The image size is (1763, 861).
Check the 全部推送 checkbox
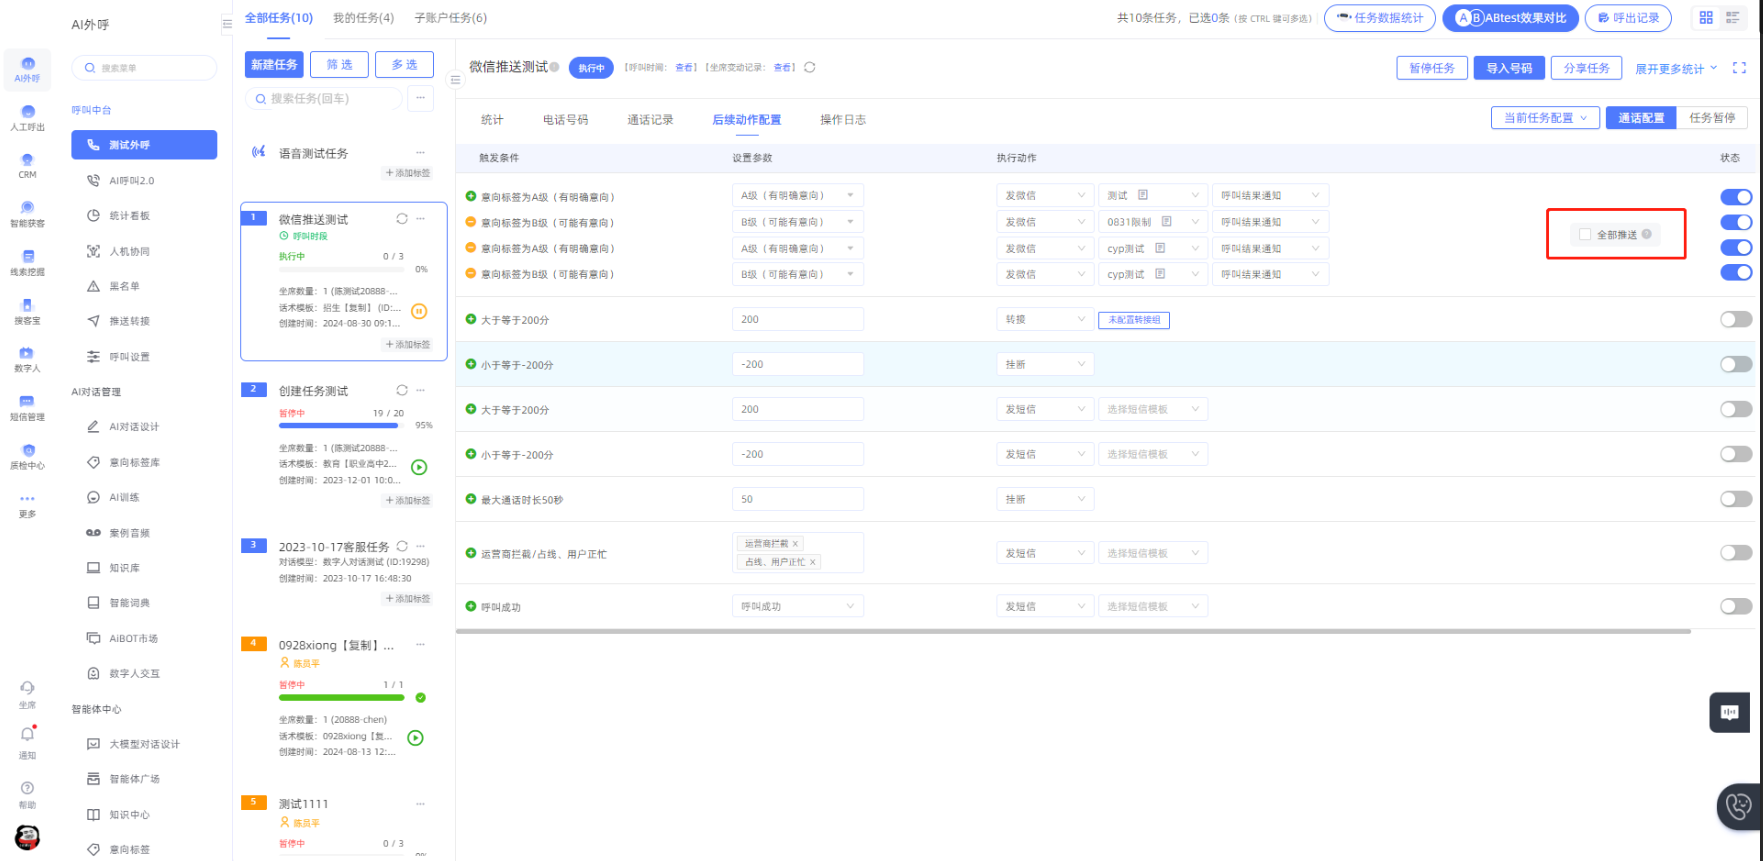1584,234
